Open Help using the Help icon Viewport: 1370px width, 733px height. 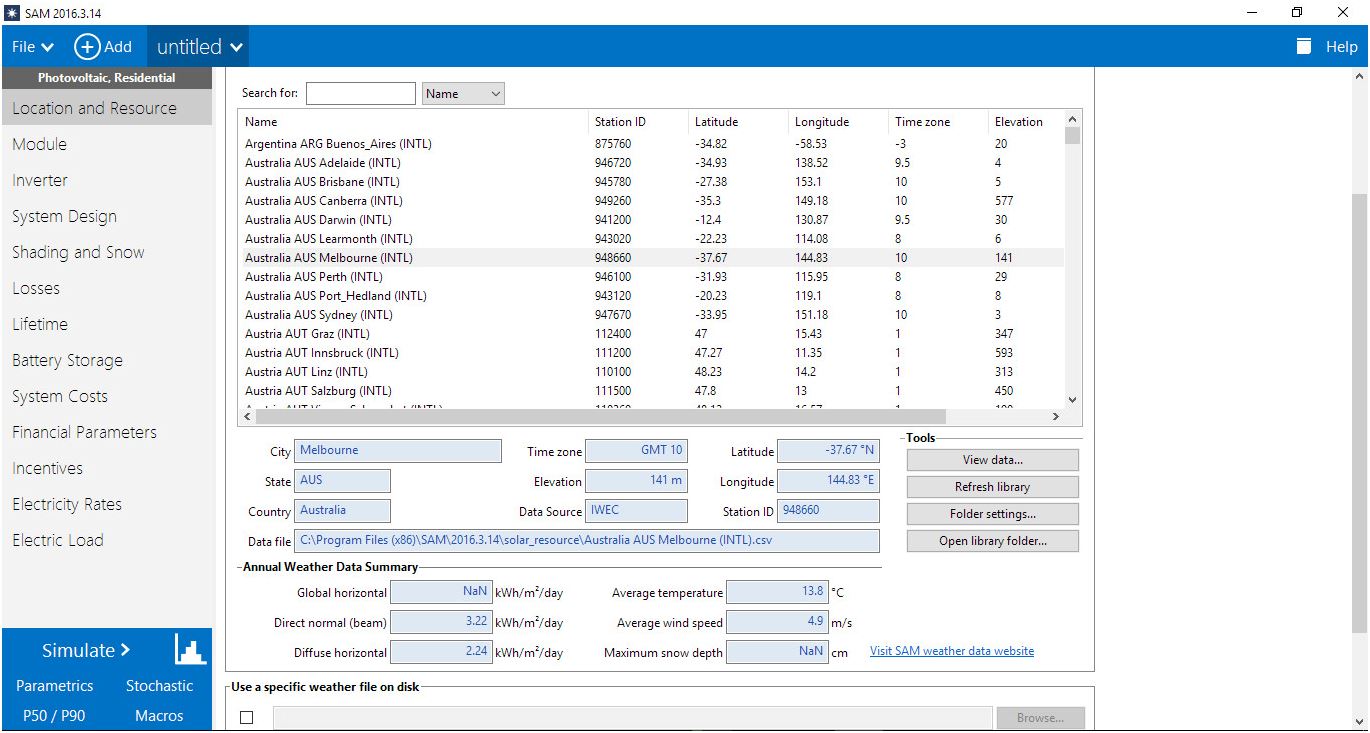tap(1302, 45)
